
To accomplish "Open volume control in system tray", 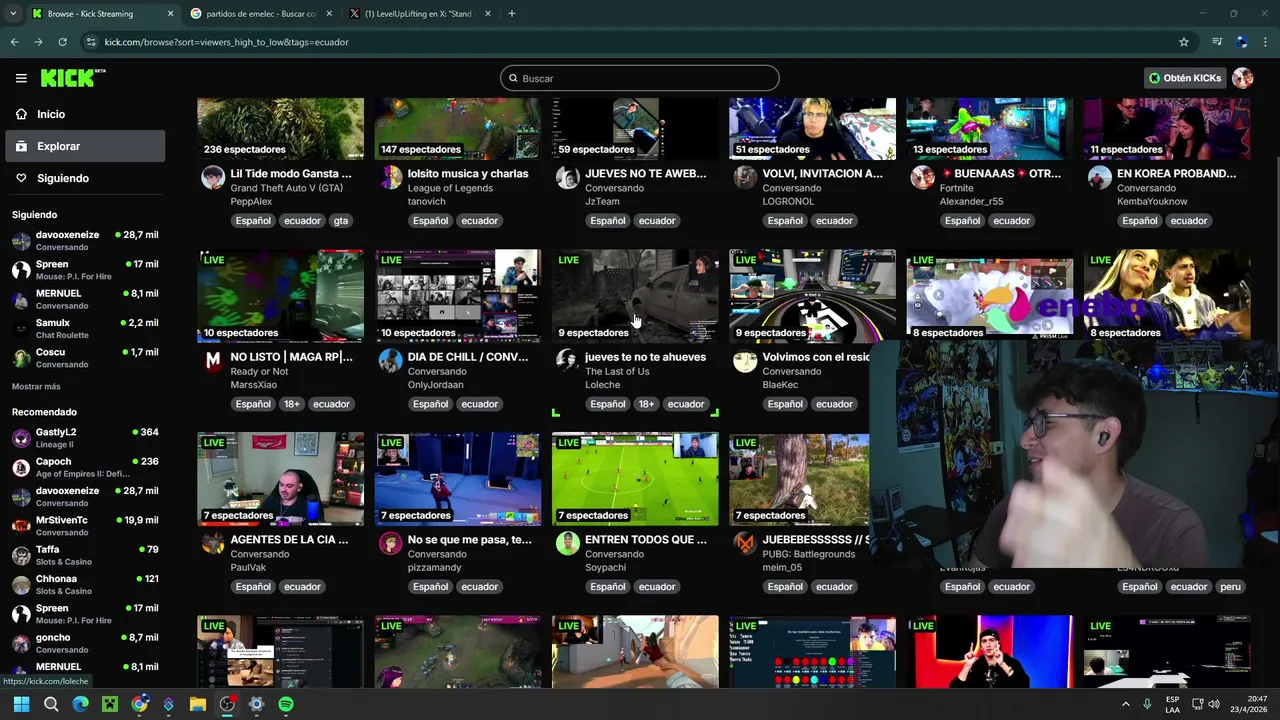I will click(1214, 704).
